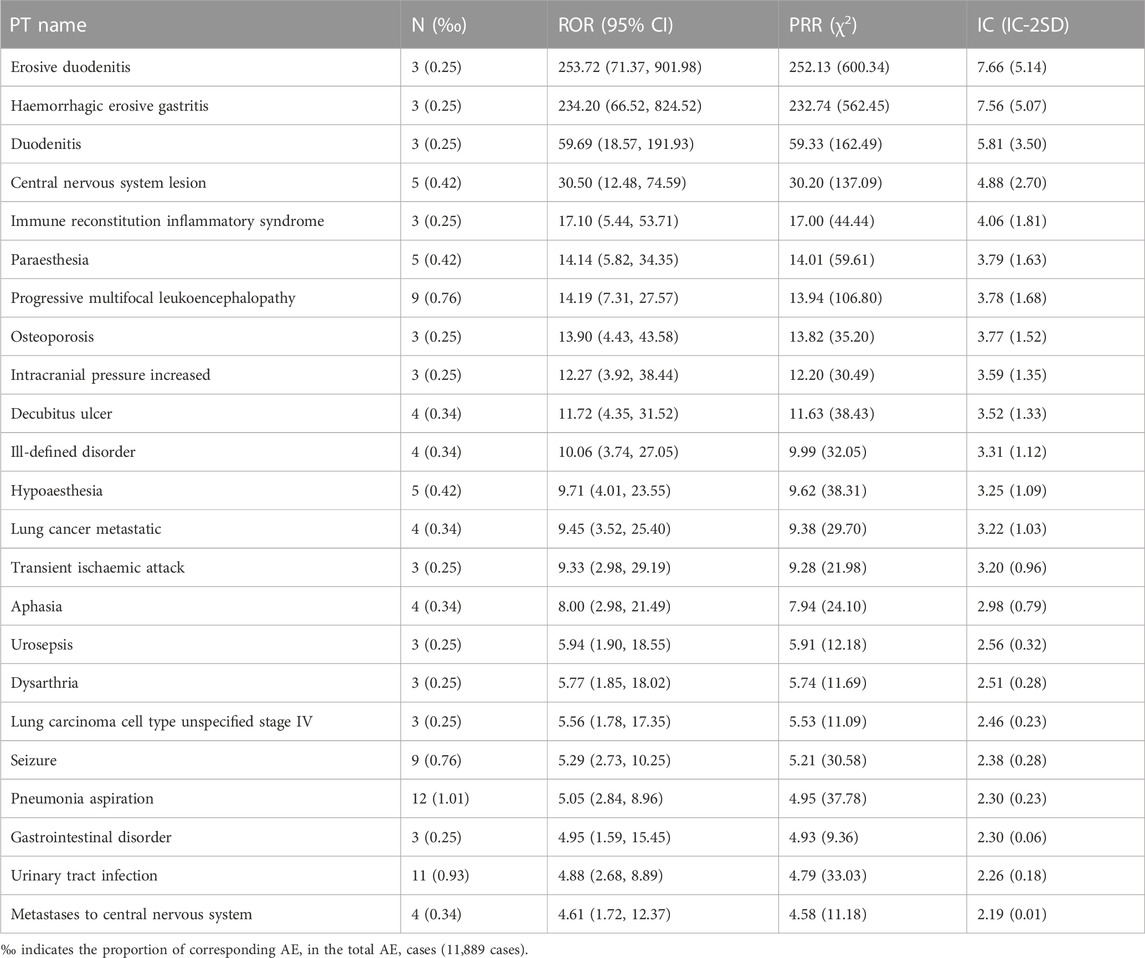Screen dimensions: 1145x958
Task: Select 'Lung cancer metastatic' cell
Action: (x=85, y=529)
